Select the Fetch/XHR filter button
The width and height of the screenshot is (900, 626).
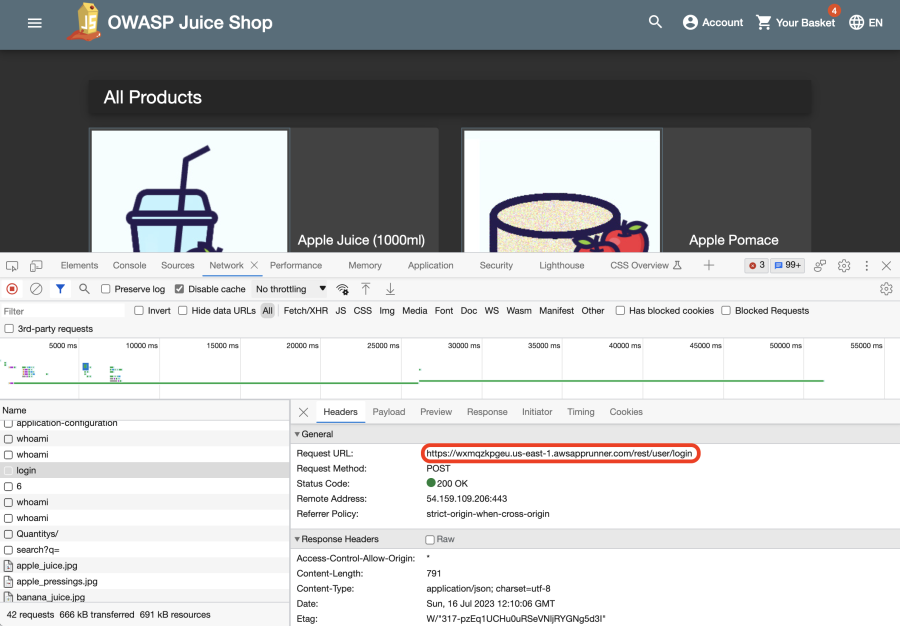click(305, 311)
